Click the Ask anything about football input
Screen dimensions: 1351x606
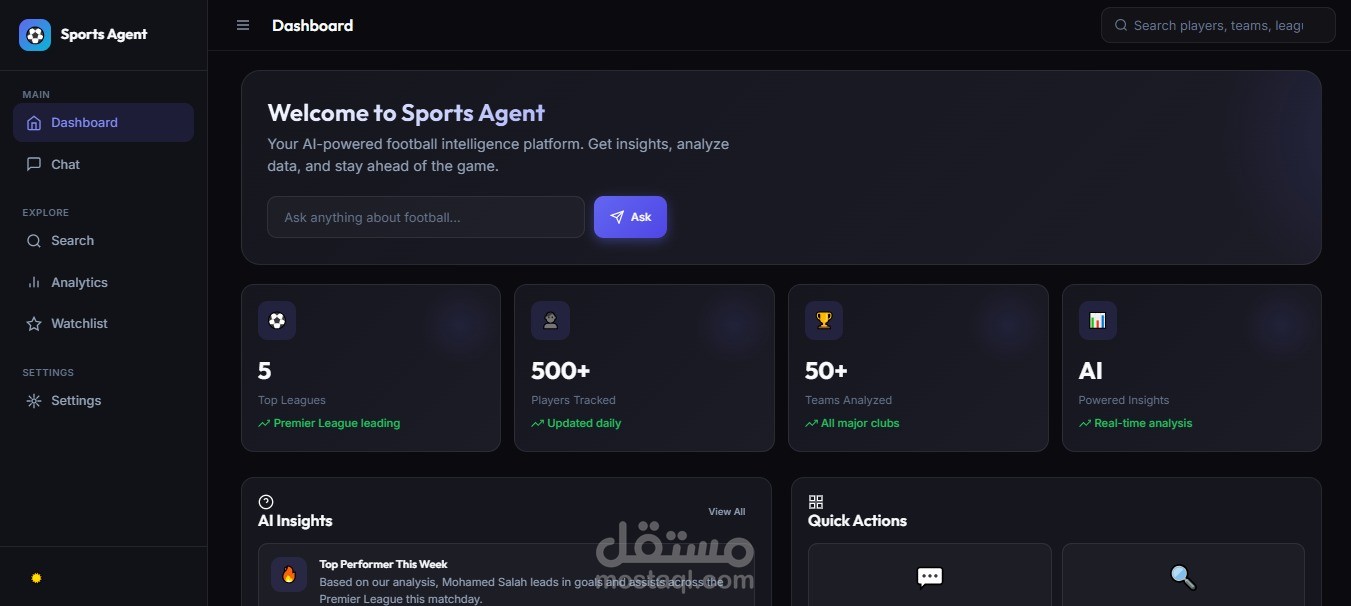click(426, 217)
